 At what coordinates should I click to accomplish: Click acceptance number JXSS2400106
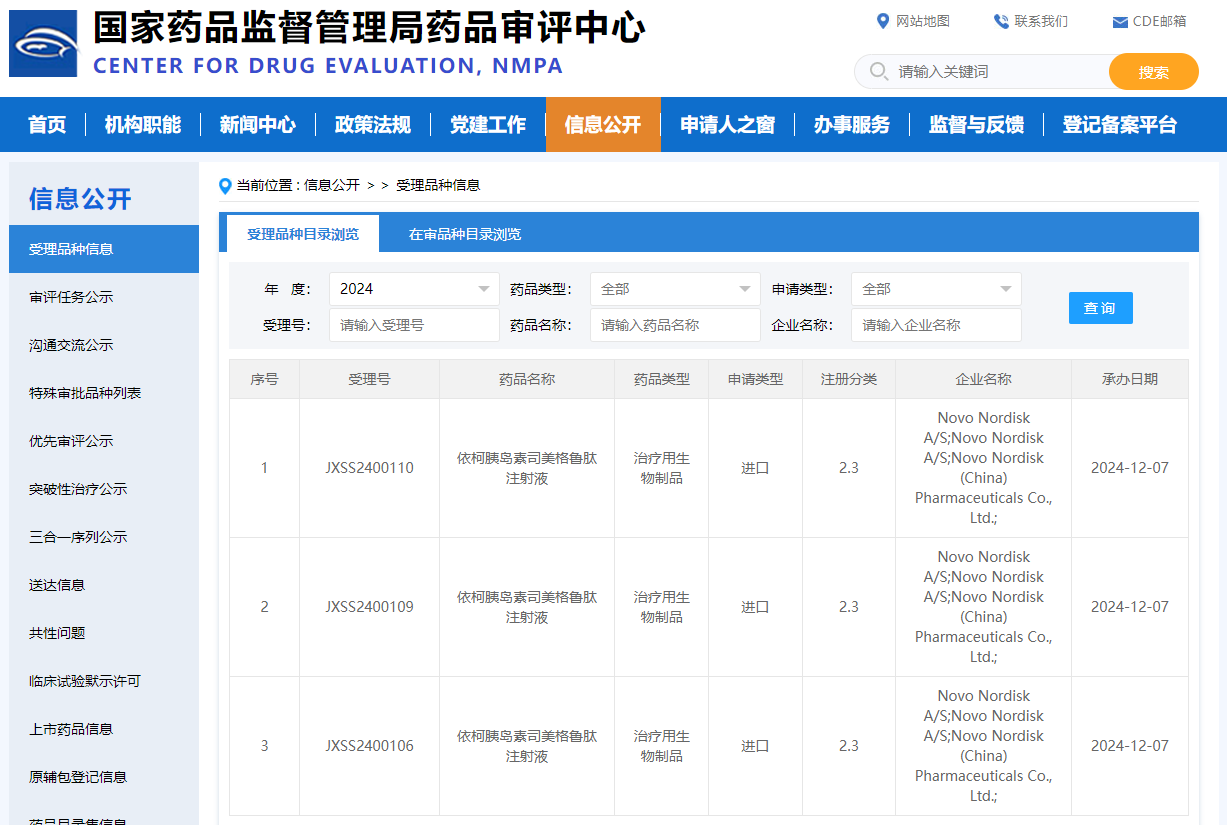point(369,746)
